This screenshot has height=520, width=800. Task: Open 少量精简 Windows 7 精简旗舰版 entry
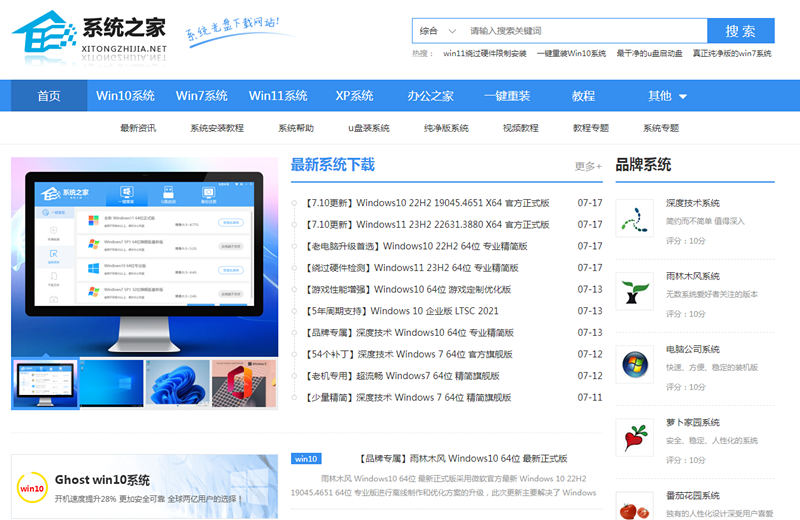(408, 398)
